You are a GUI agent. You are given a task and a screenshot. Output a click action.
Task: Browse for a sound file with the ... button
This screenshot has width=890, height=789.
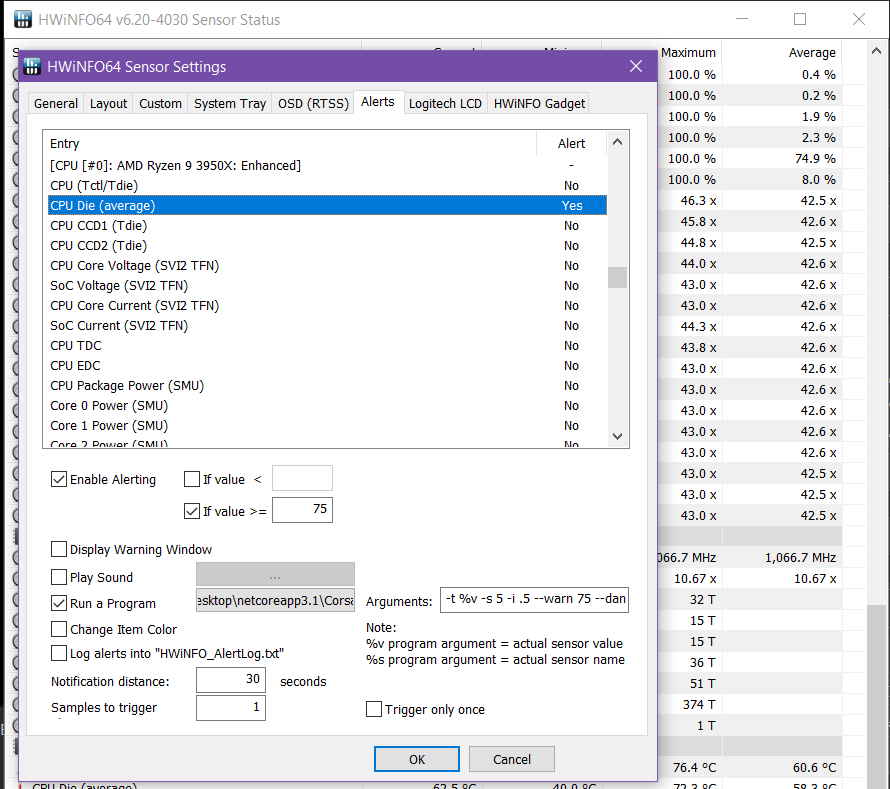pyautogui.click(x=275, y=574)
